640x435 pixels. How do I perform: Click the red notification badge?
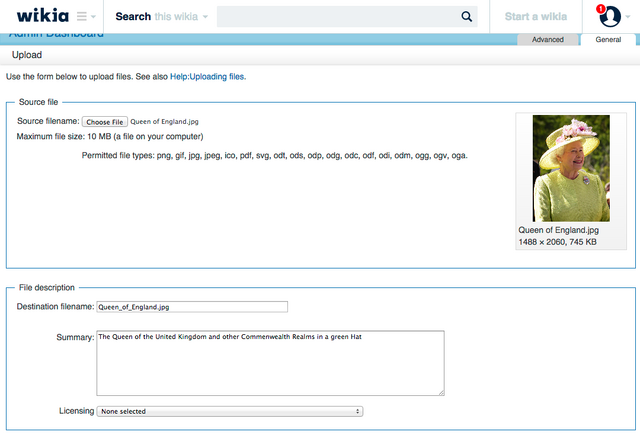[600, 9]
